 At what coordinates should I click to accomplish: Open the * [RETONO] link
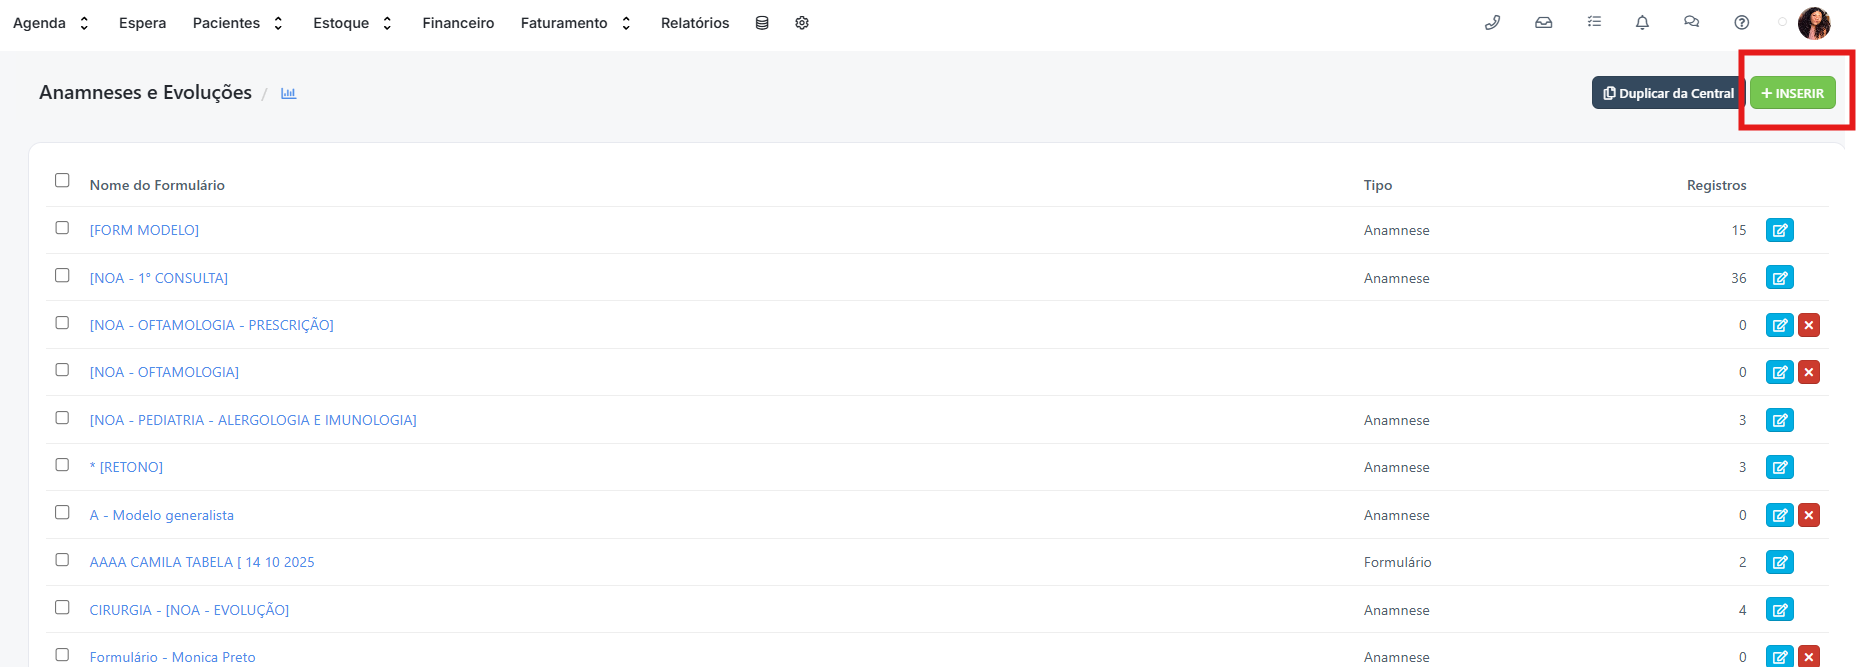[126, 467]
